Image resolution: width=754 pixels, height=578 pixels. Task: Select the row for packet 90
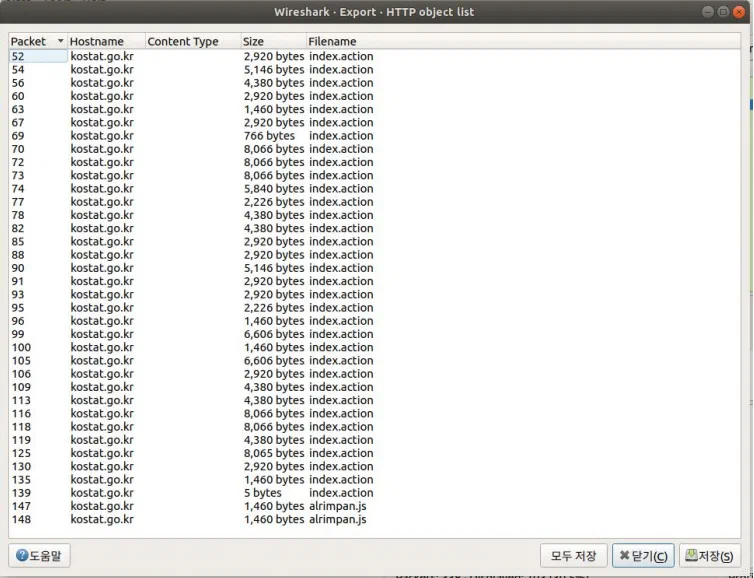(375, 268)
